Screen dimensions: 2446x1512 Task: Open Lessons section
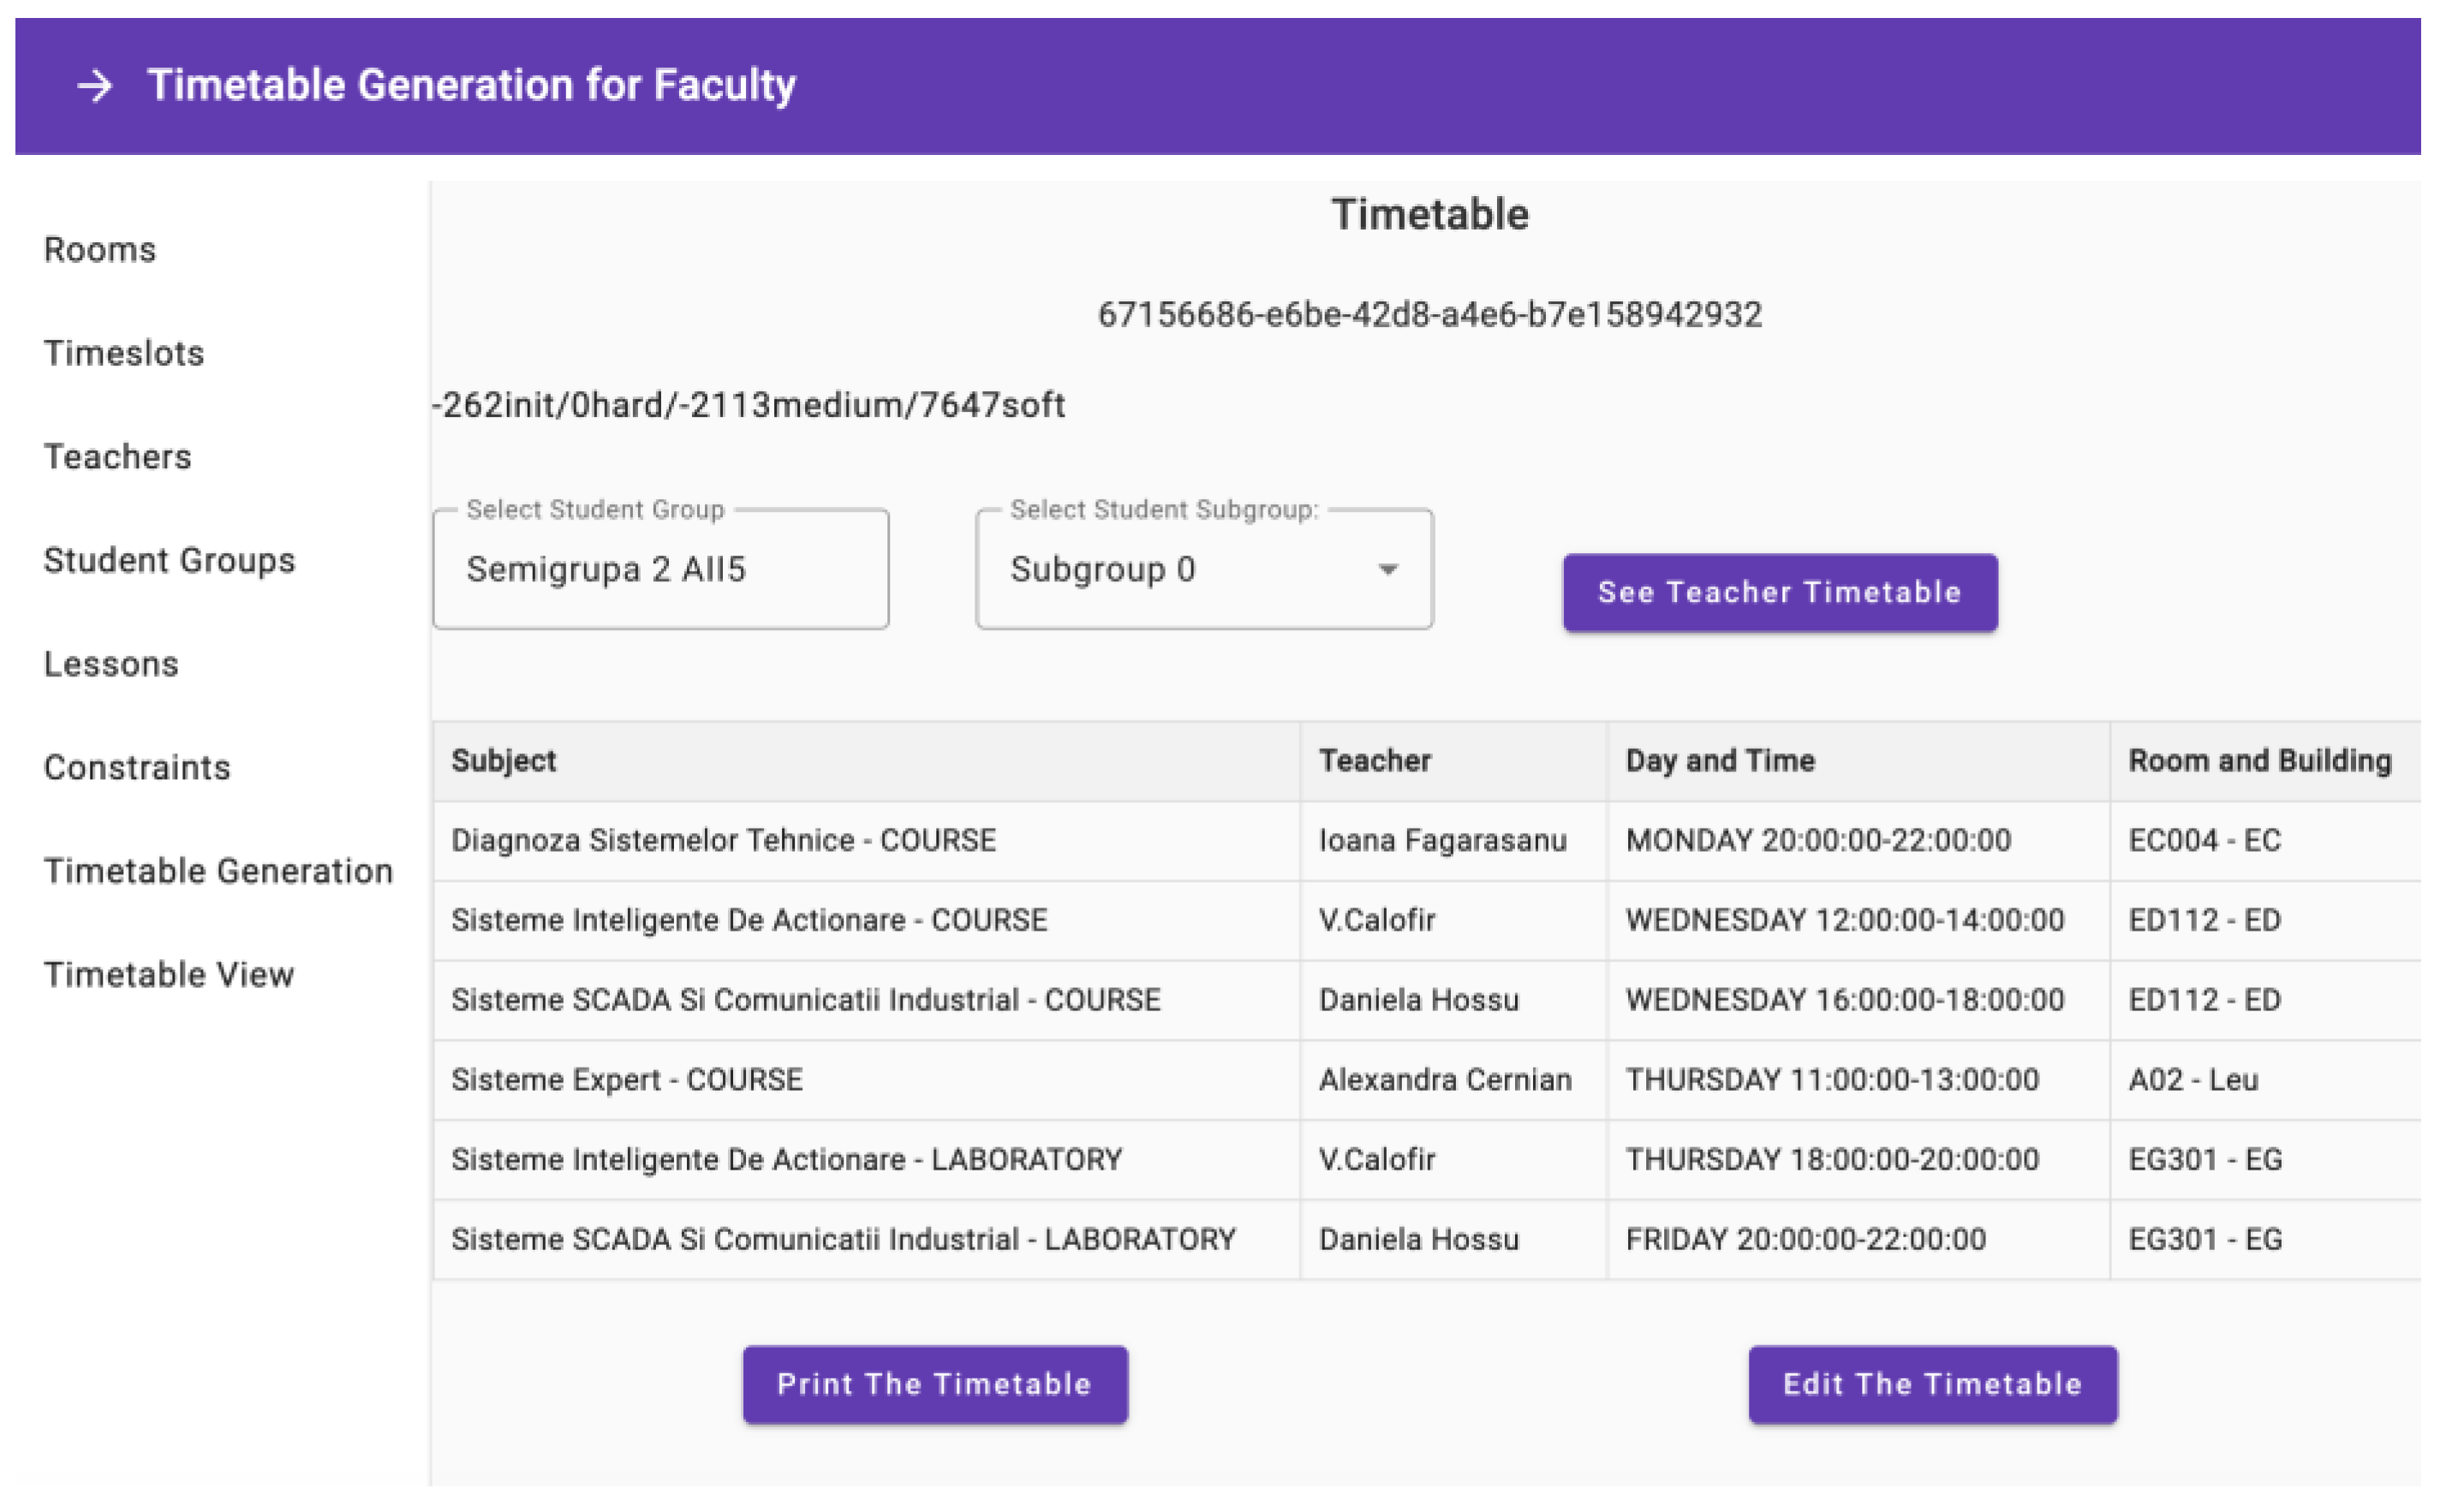click(x=111, y=665)
